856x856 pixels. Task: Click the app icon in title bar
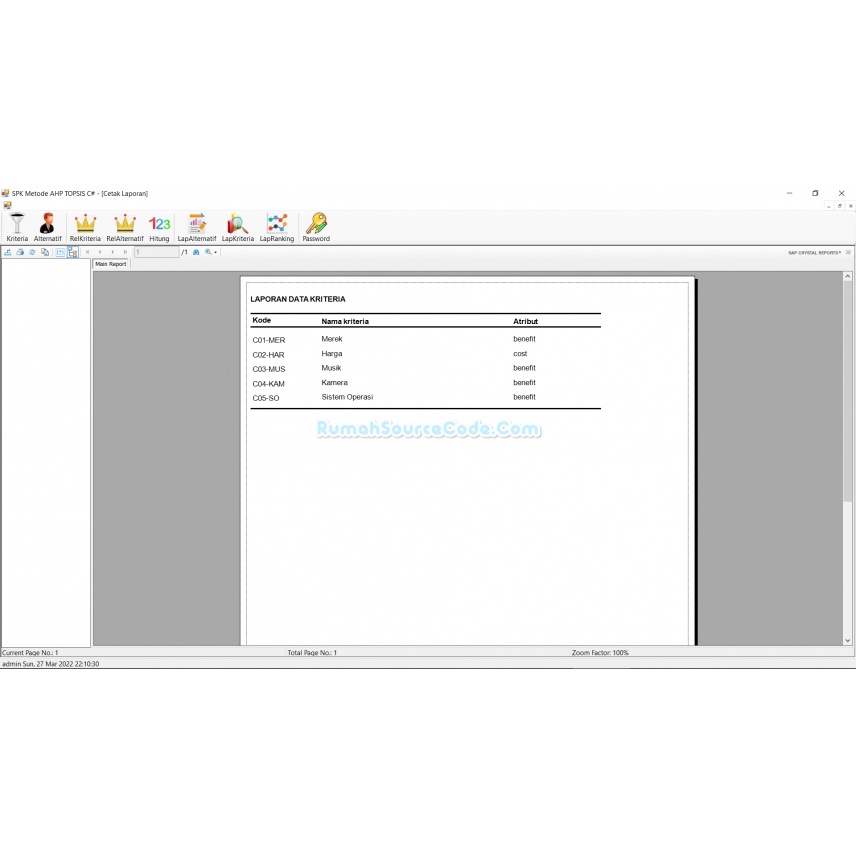(5, 193)
